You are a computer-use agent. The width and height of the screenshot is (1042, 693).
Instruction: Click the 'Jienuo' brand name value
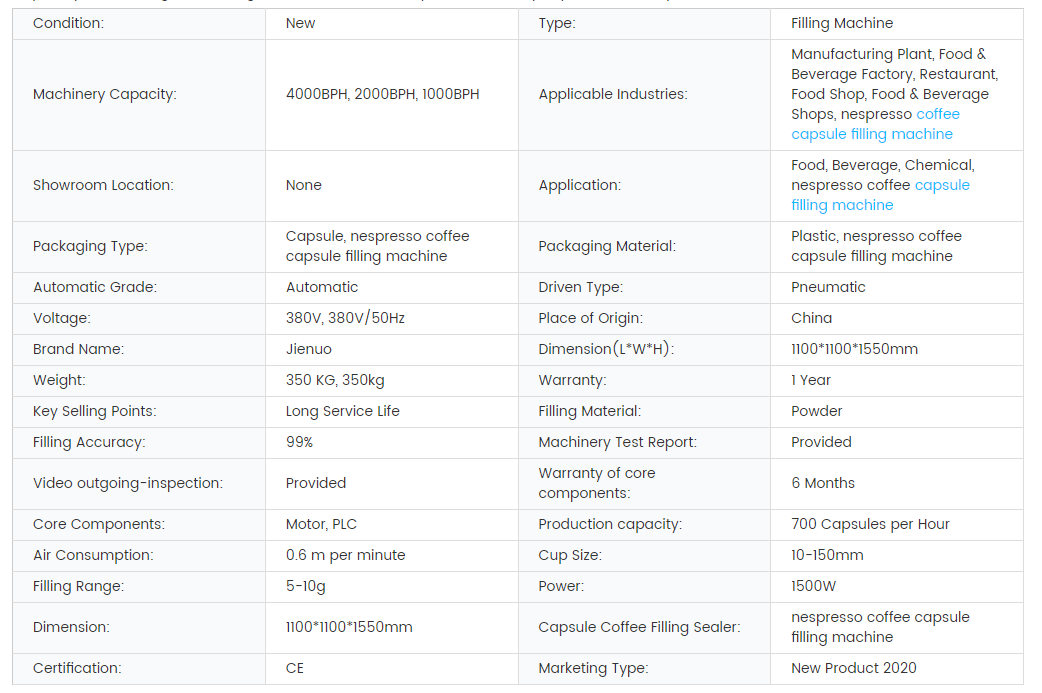[309, 349]
